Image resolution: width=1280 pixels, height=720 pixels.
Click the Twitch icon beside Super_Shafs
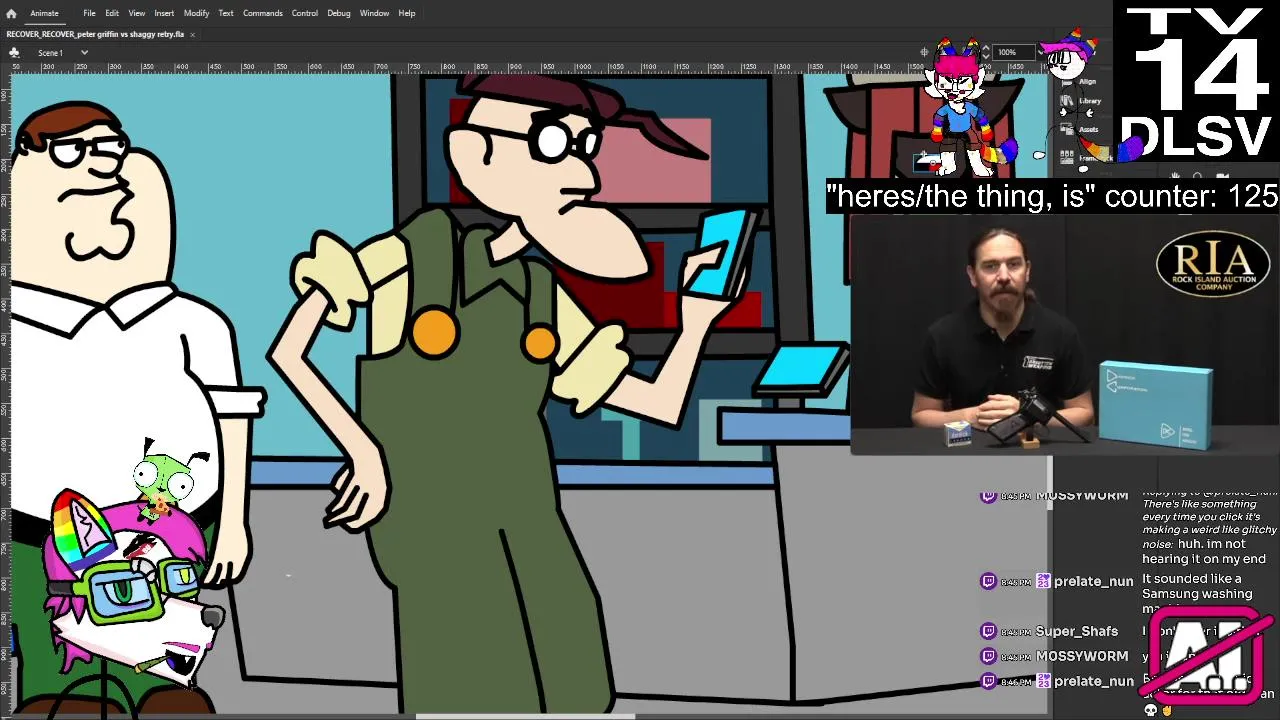coord(988,631)
